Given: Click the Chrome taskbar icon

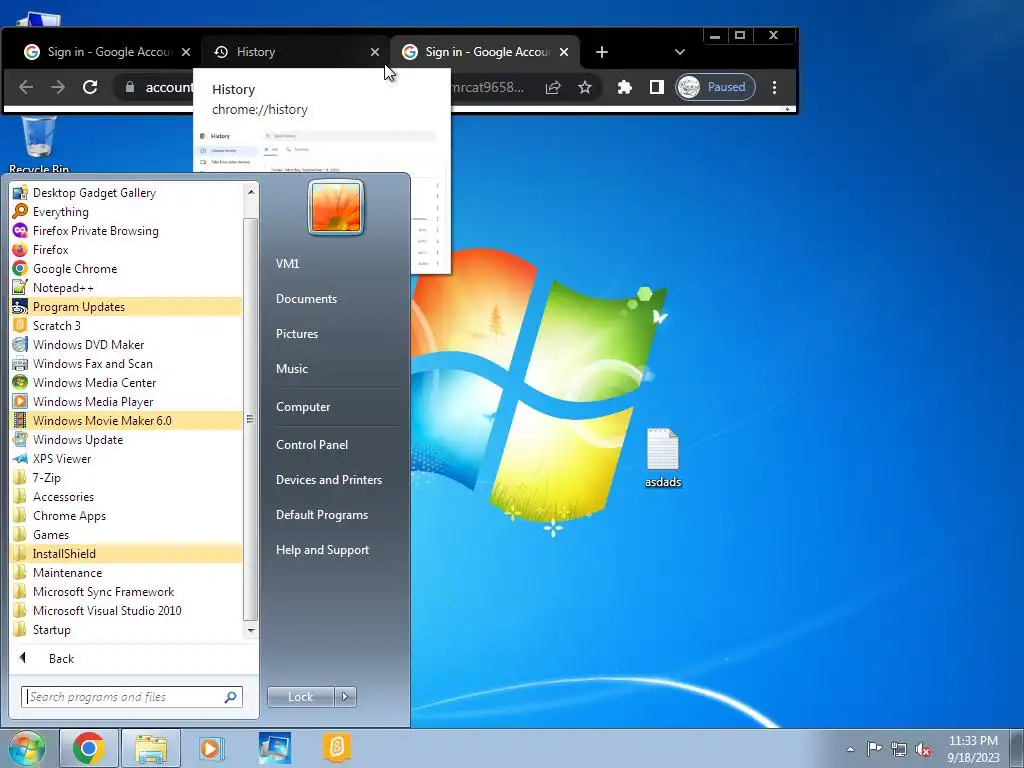Looking at the screenshot, I should point(89,748).
